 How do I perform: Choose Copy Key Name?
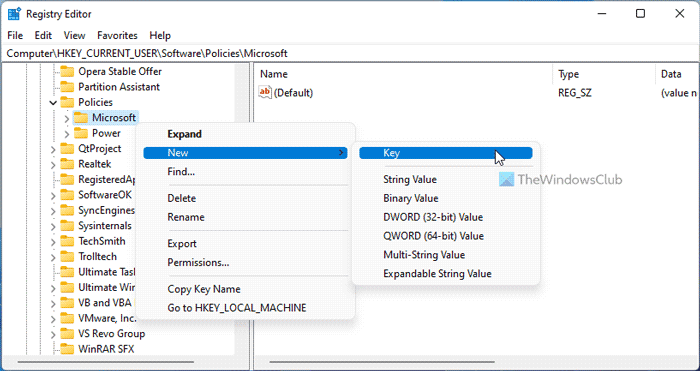click(245, 289)
